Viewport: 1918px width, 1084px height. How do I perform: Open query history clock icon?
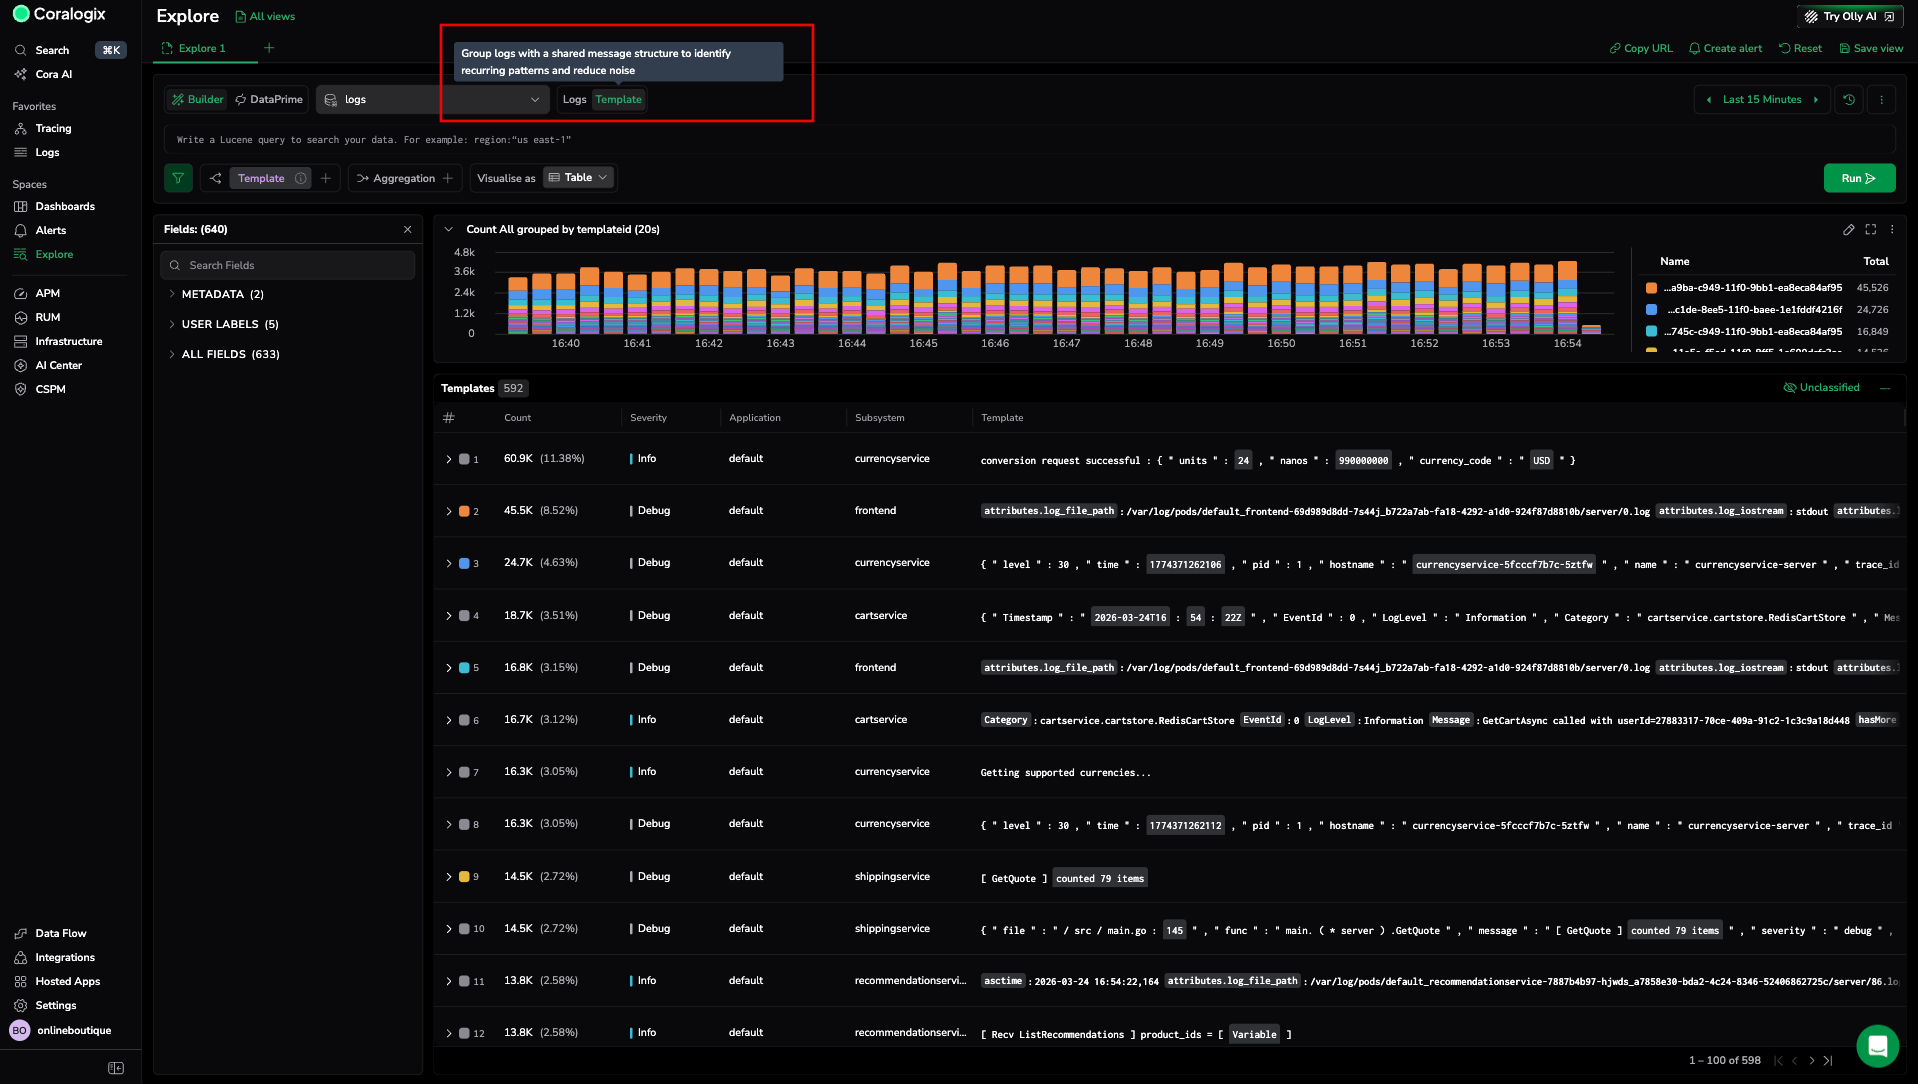[1849, 100]
